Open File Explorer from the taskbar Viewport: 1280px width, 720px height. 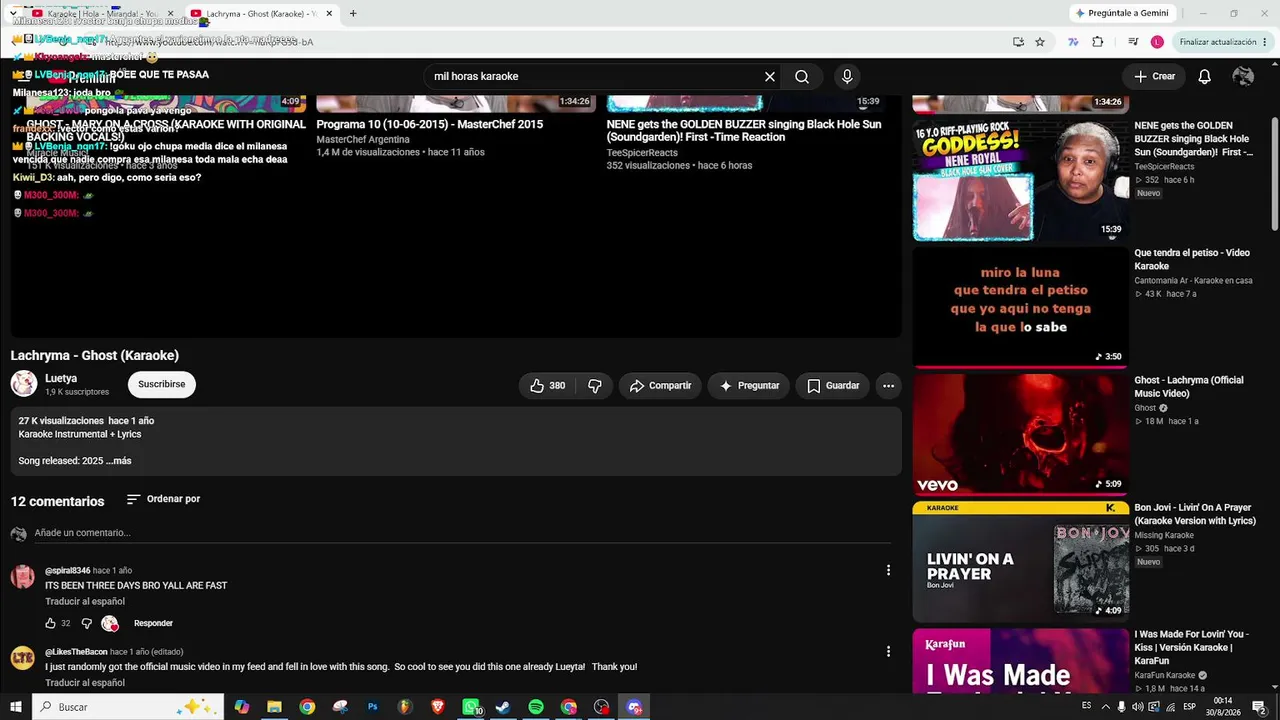pyautogui.click(x=274, y=707)
